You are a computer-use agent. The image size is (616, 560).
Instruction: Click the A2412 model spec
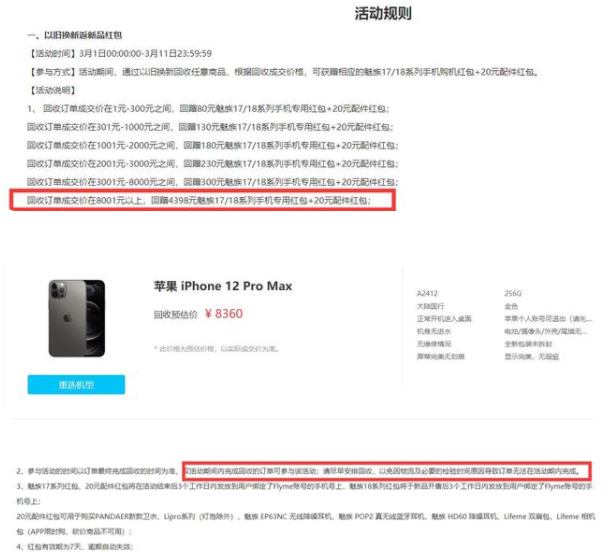pos(427,293)
